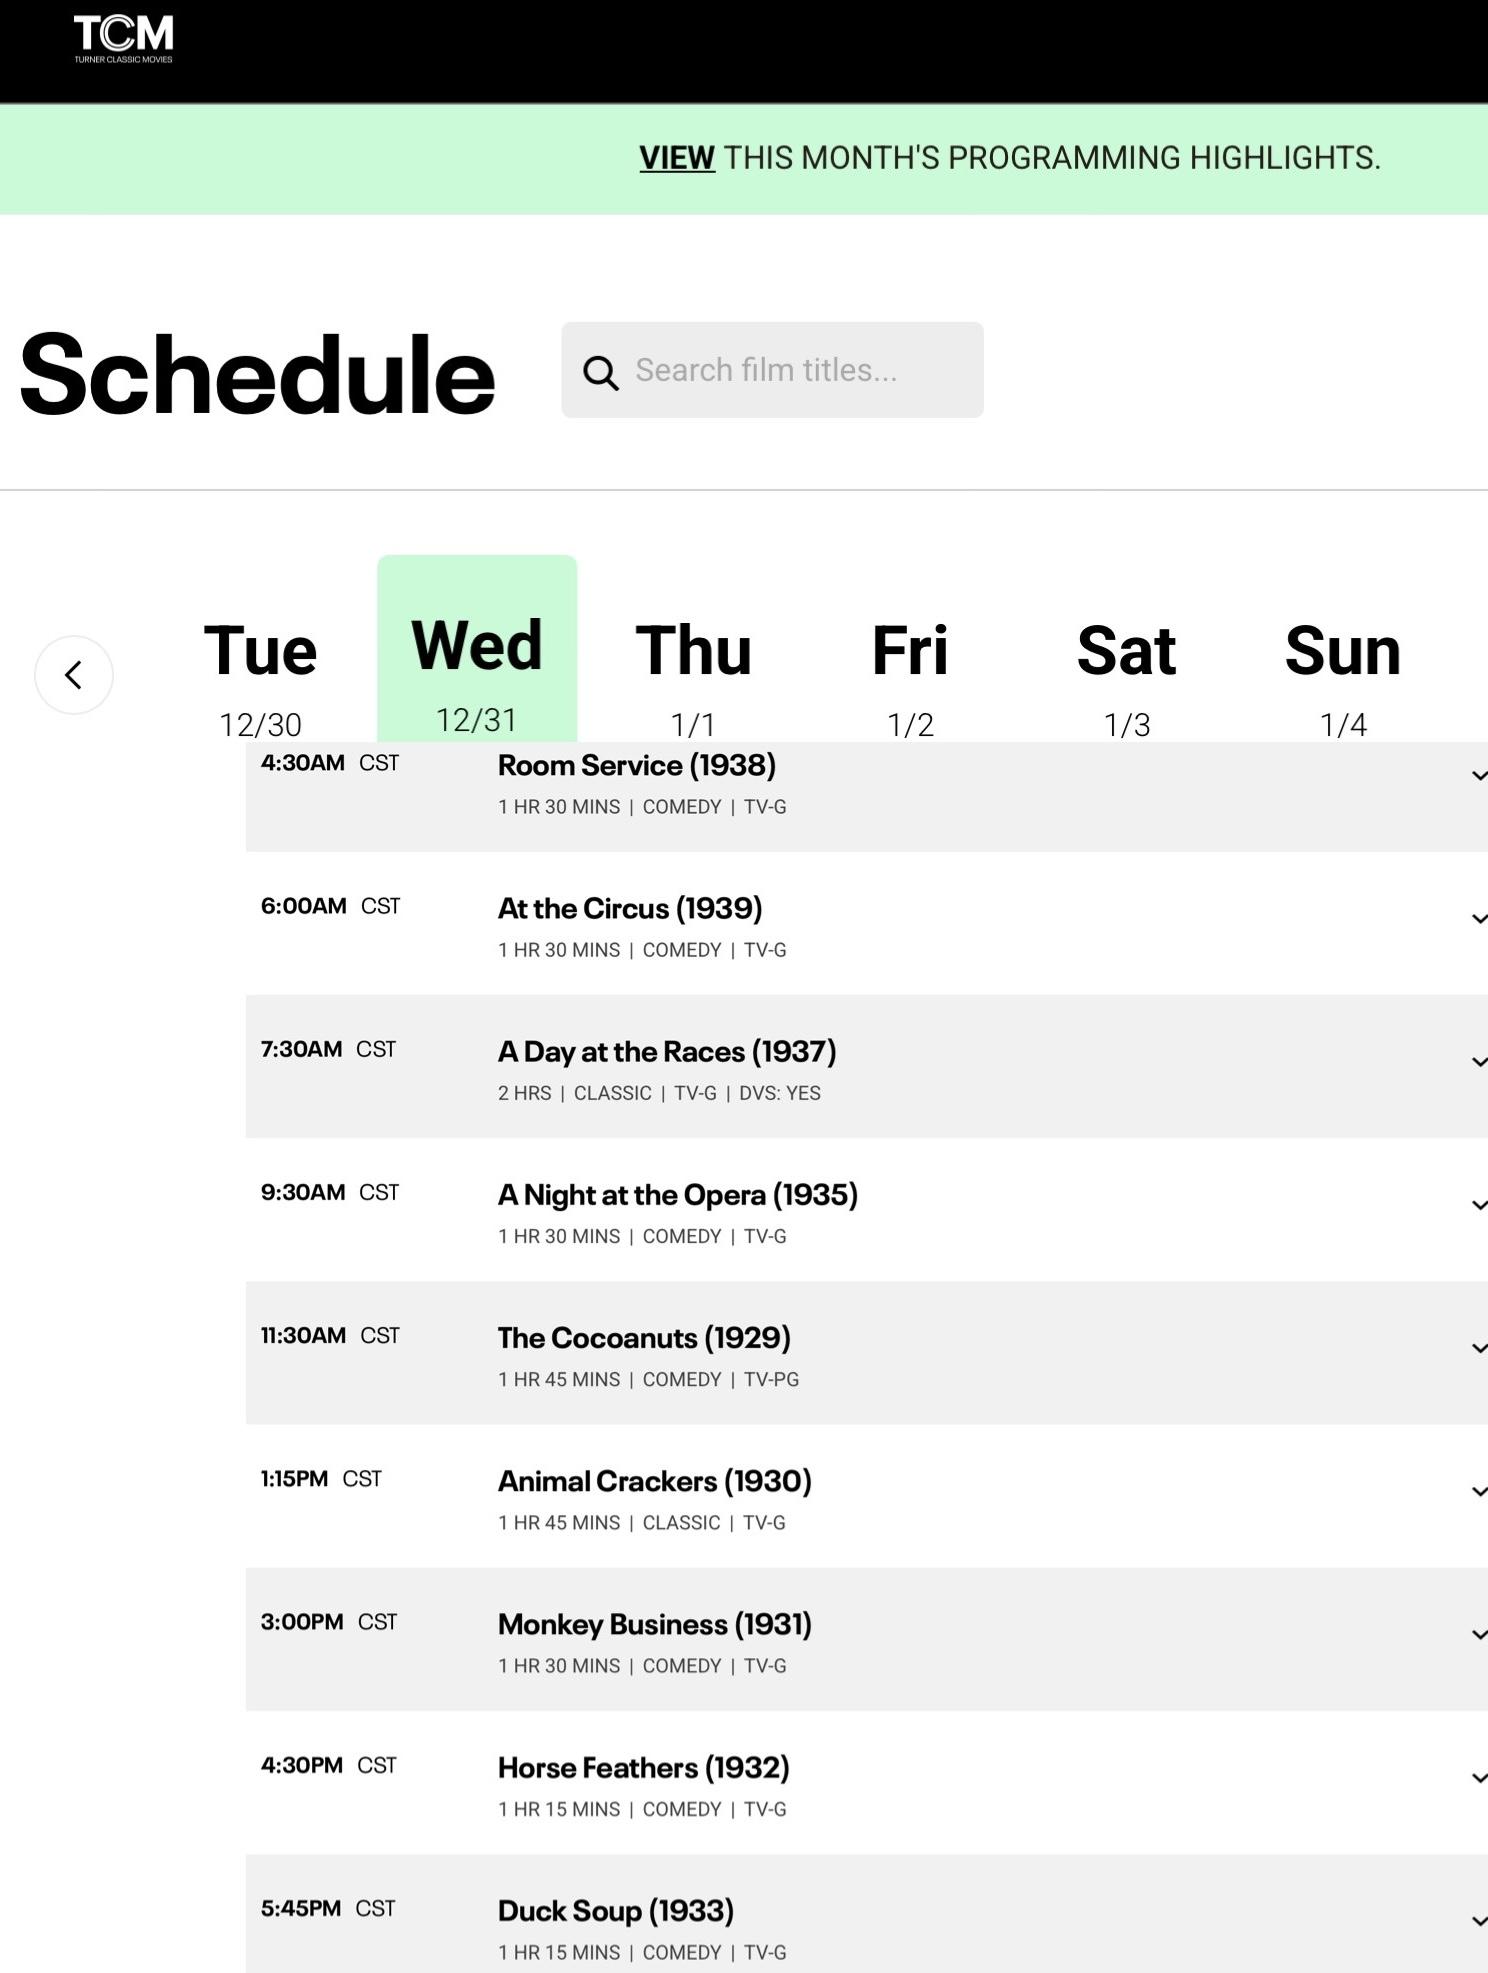Click the search magnifier icon
The image size is (1488, 1973).
600,372
